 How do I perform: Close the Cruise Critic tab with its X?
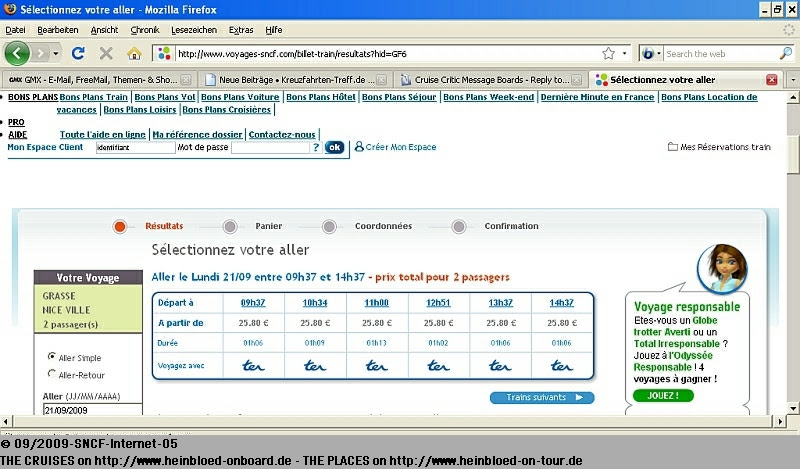click(577, 80)
